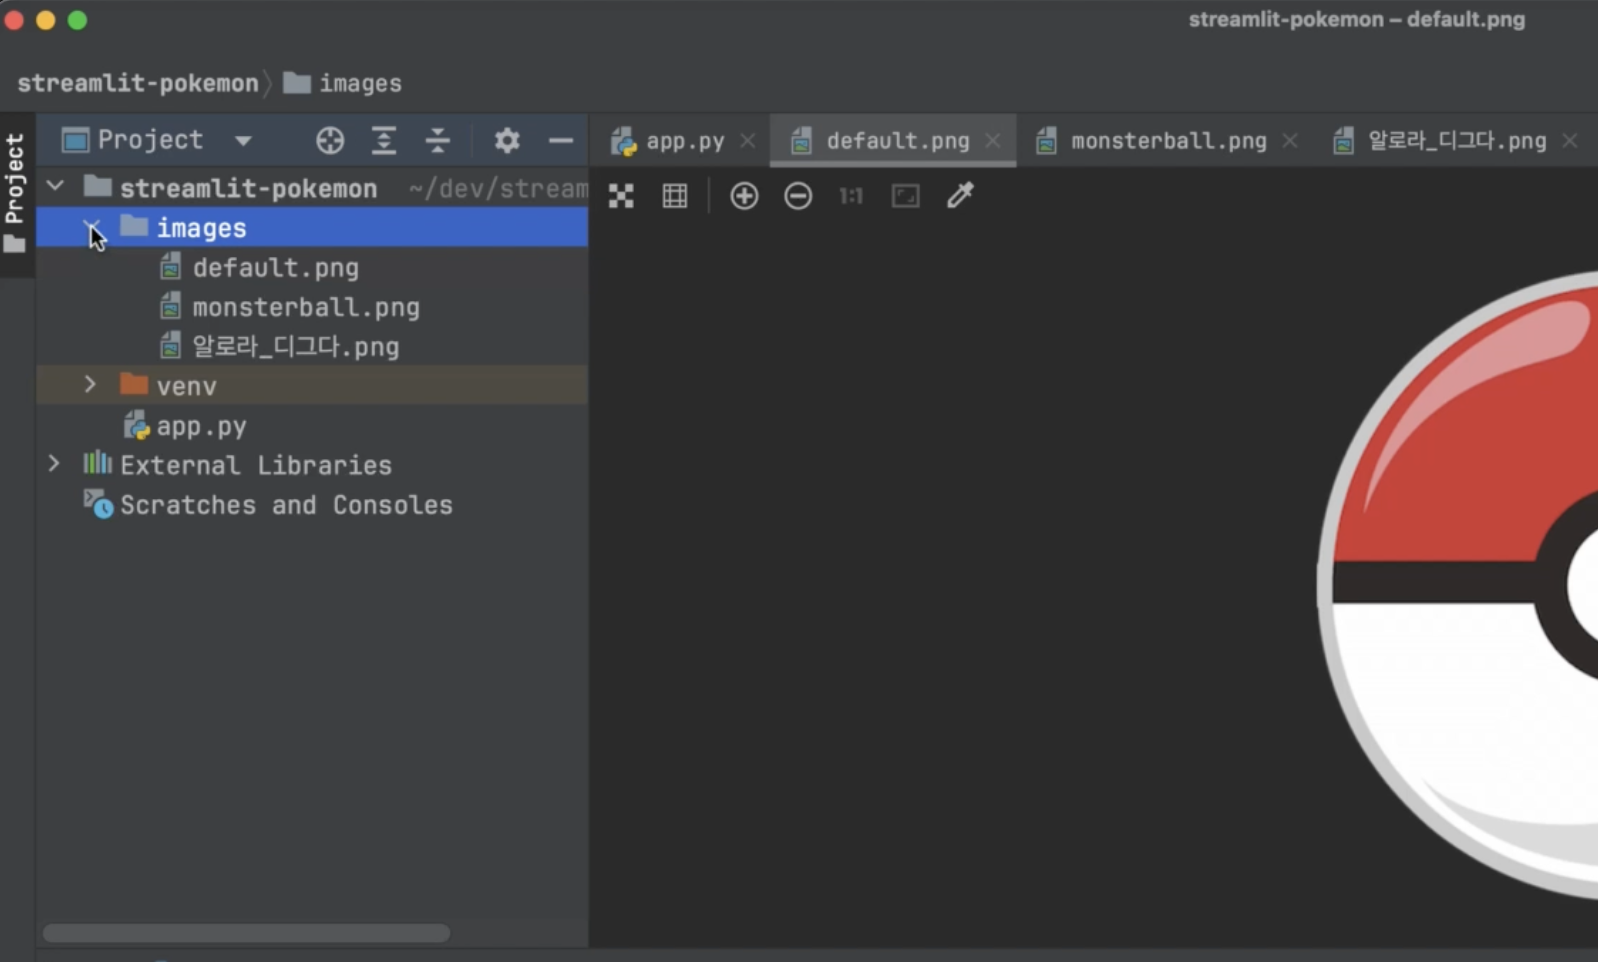This screenshot has height=962, width=1598.
Task: Expand the venv folder
Action: point(90,385)
